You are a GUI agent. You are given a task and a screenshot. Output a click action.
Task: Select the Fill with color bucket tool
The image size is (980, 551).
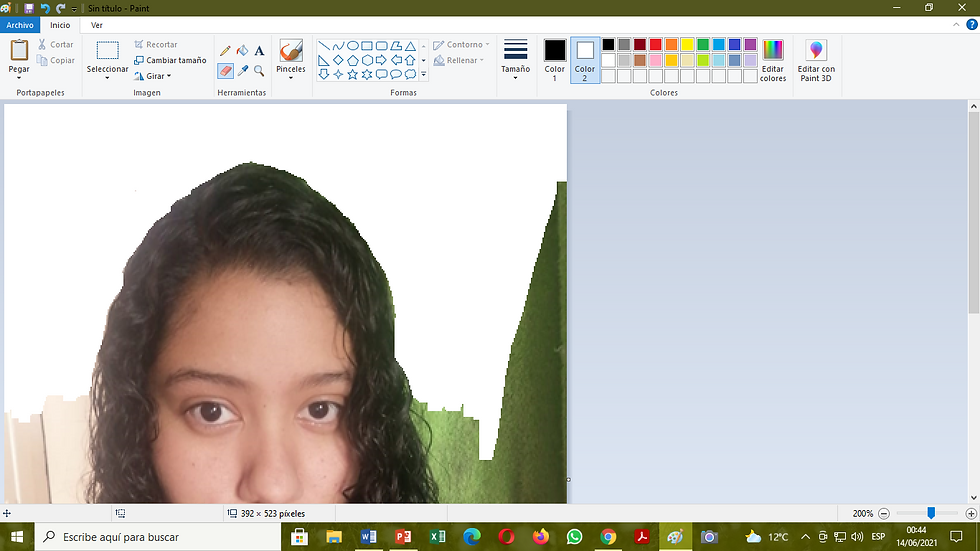242,51
